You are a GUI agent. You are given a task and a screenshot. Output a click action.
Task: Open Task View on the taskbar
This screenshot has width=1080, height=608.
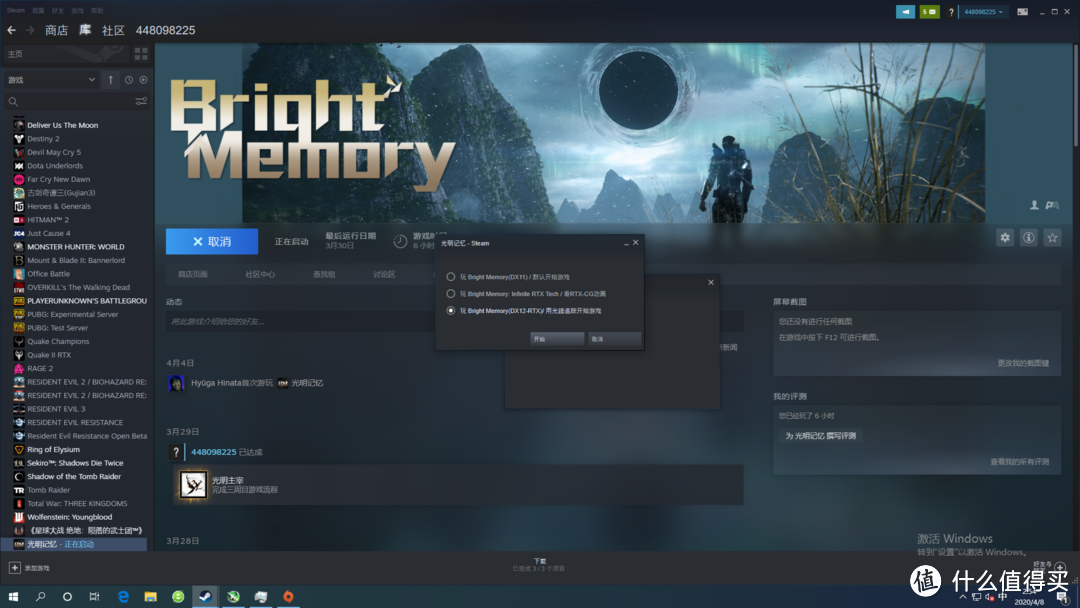(x=94, y=596)
